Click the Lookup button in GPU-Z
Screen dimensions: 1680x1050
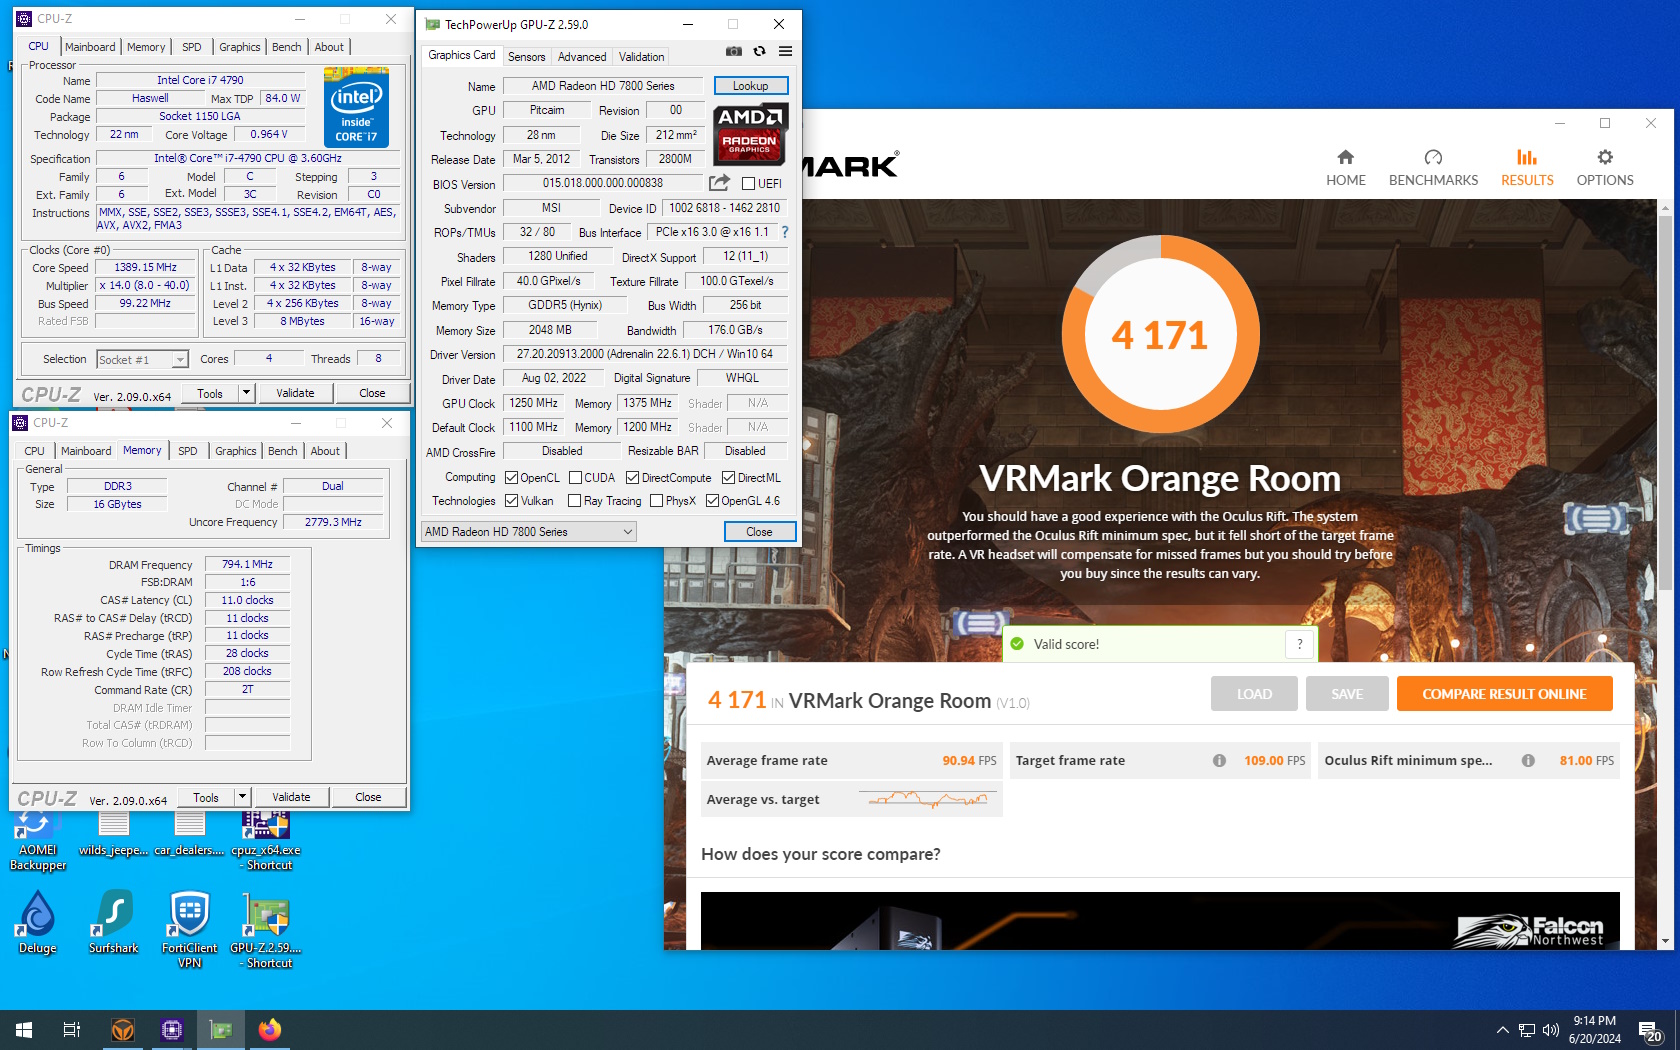click(751, 86)
